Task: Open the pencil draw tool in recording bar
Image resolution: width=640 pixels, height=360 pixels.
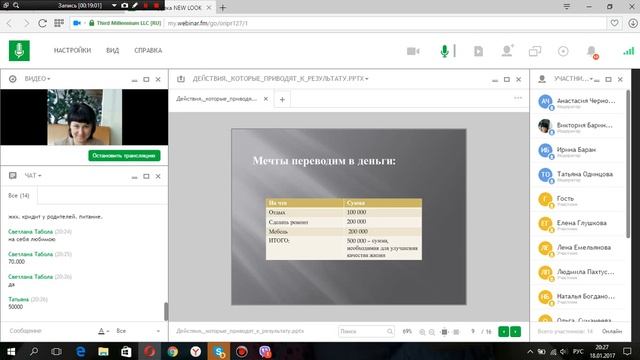Action: point(135,5)
